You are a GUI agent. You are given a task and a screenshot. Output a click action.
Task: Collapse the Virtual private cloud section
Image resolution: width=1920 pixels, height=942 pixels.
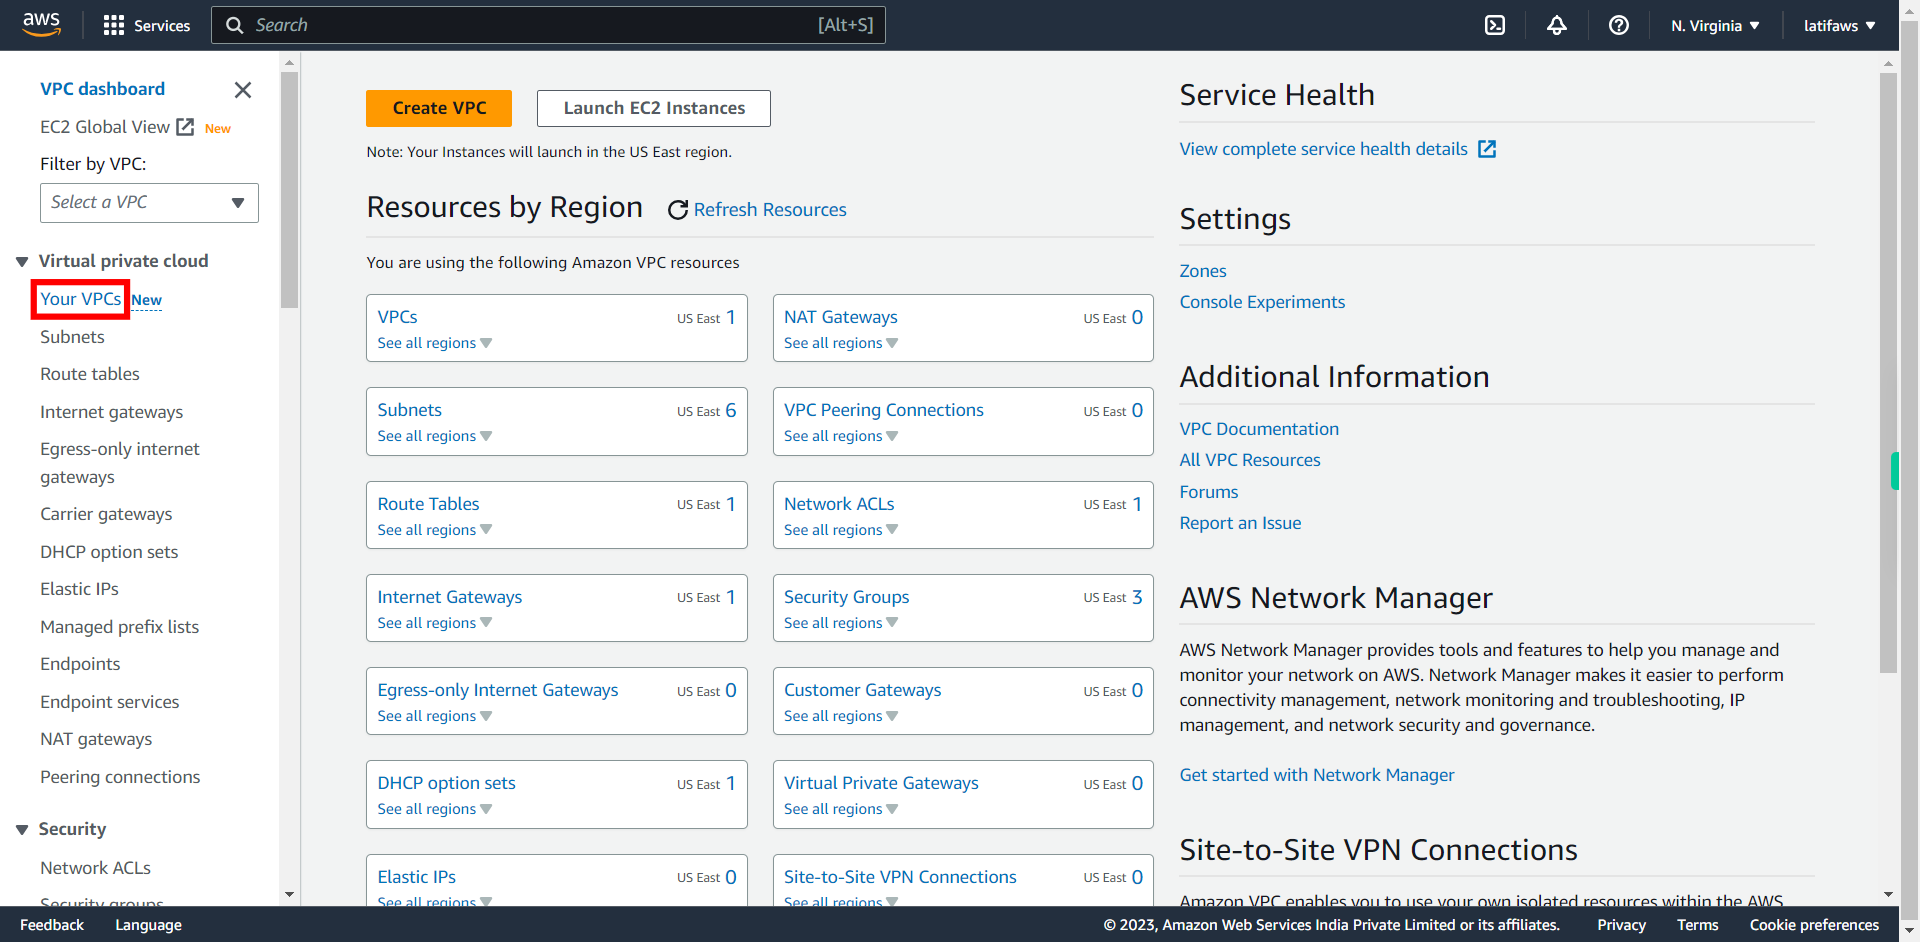tap(22, 262)
